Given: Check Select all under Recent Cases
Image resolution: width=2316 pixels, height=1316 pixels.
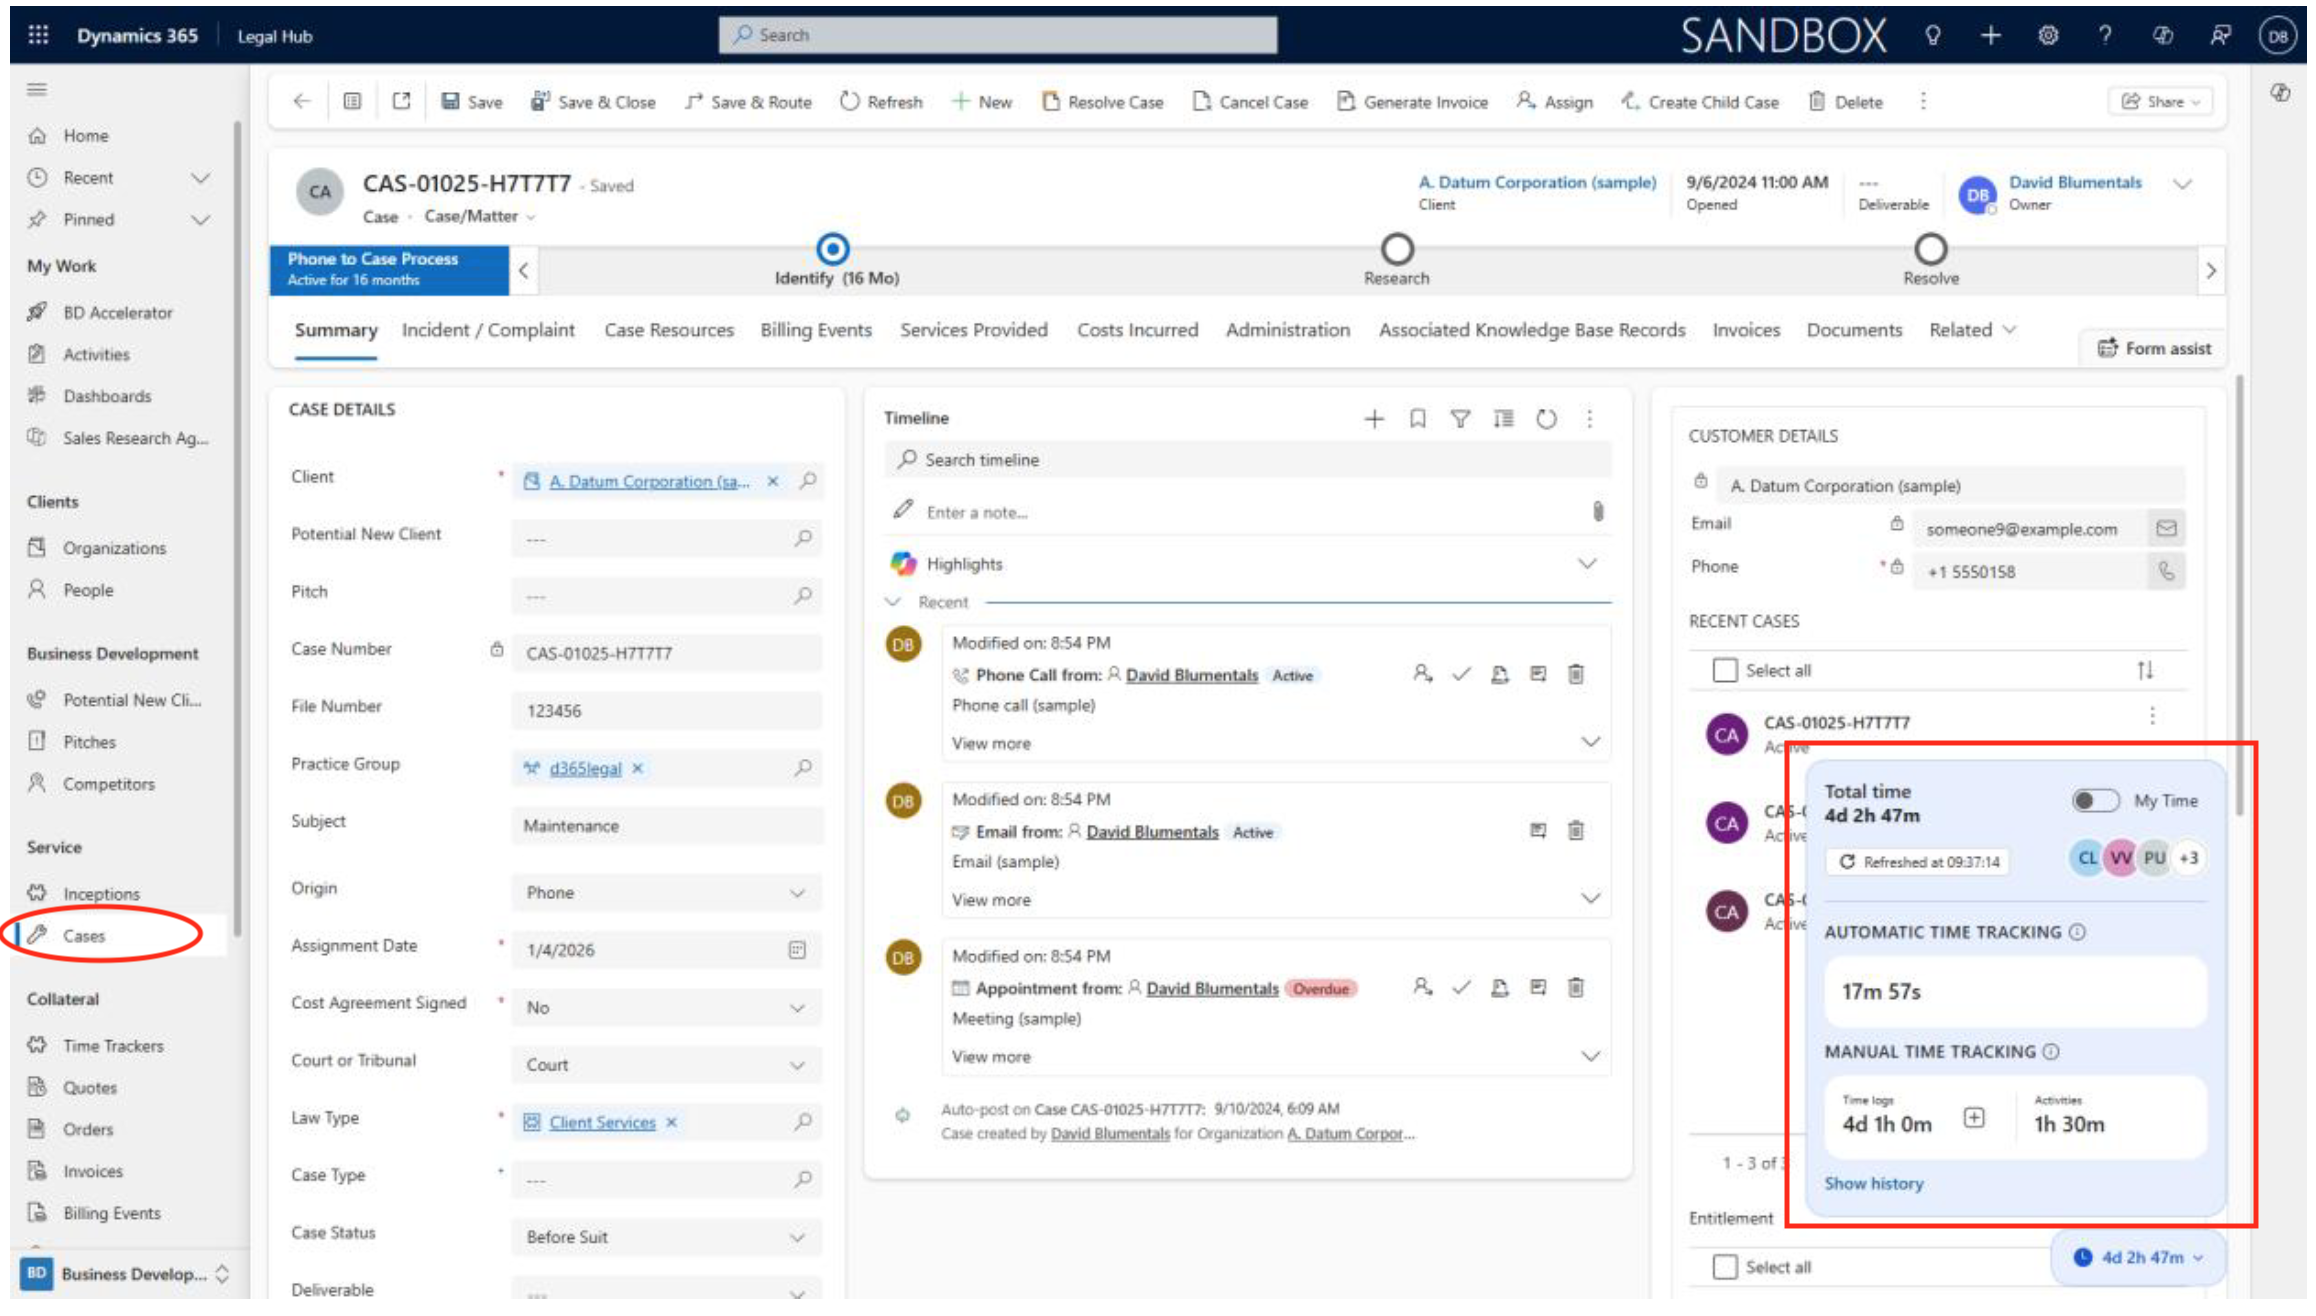Looking at the screenshot, I should click(x=1725, y=670).
